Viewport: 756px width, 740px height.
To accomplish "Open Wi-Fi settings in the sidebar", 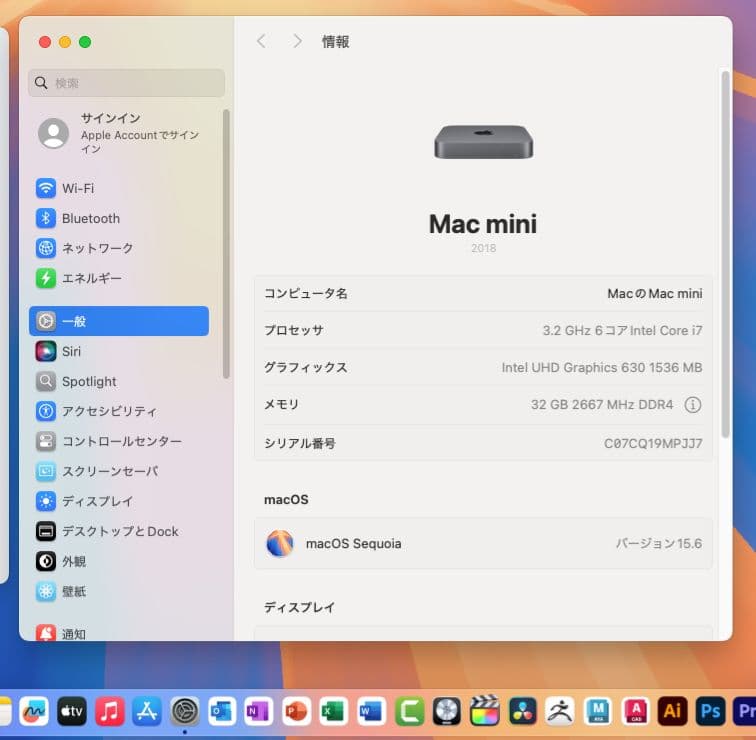I will tap(119, 188).
